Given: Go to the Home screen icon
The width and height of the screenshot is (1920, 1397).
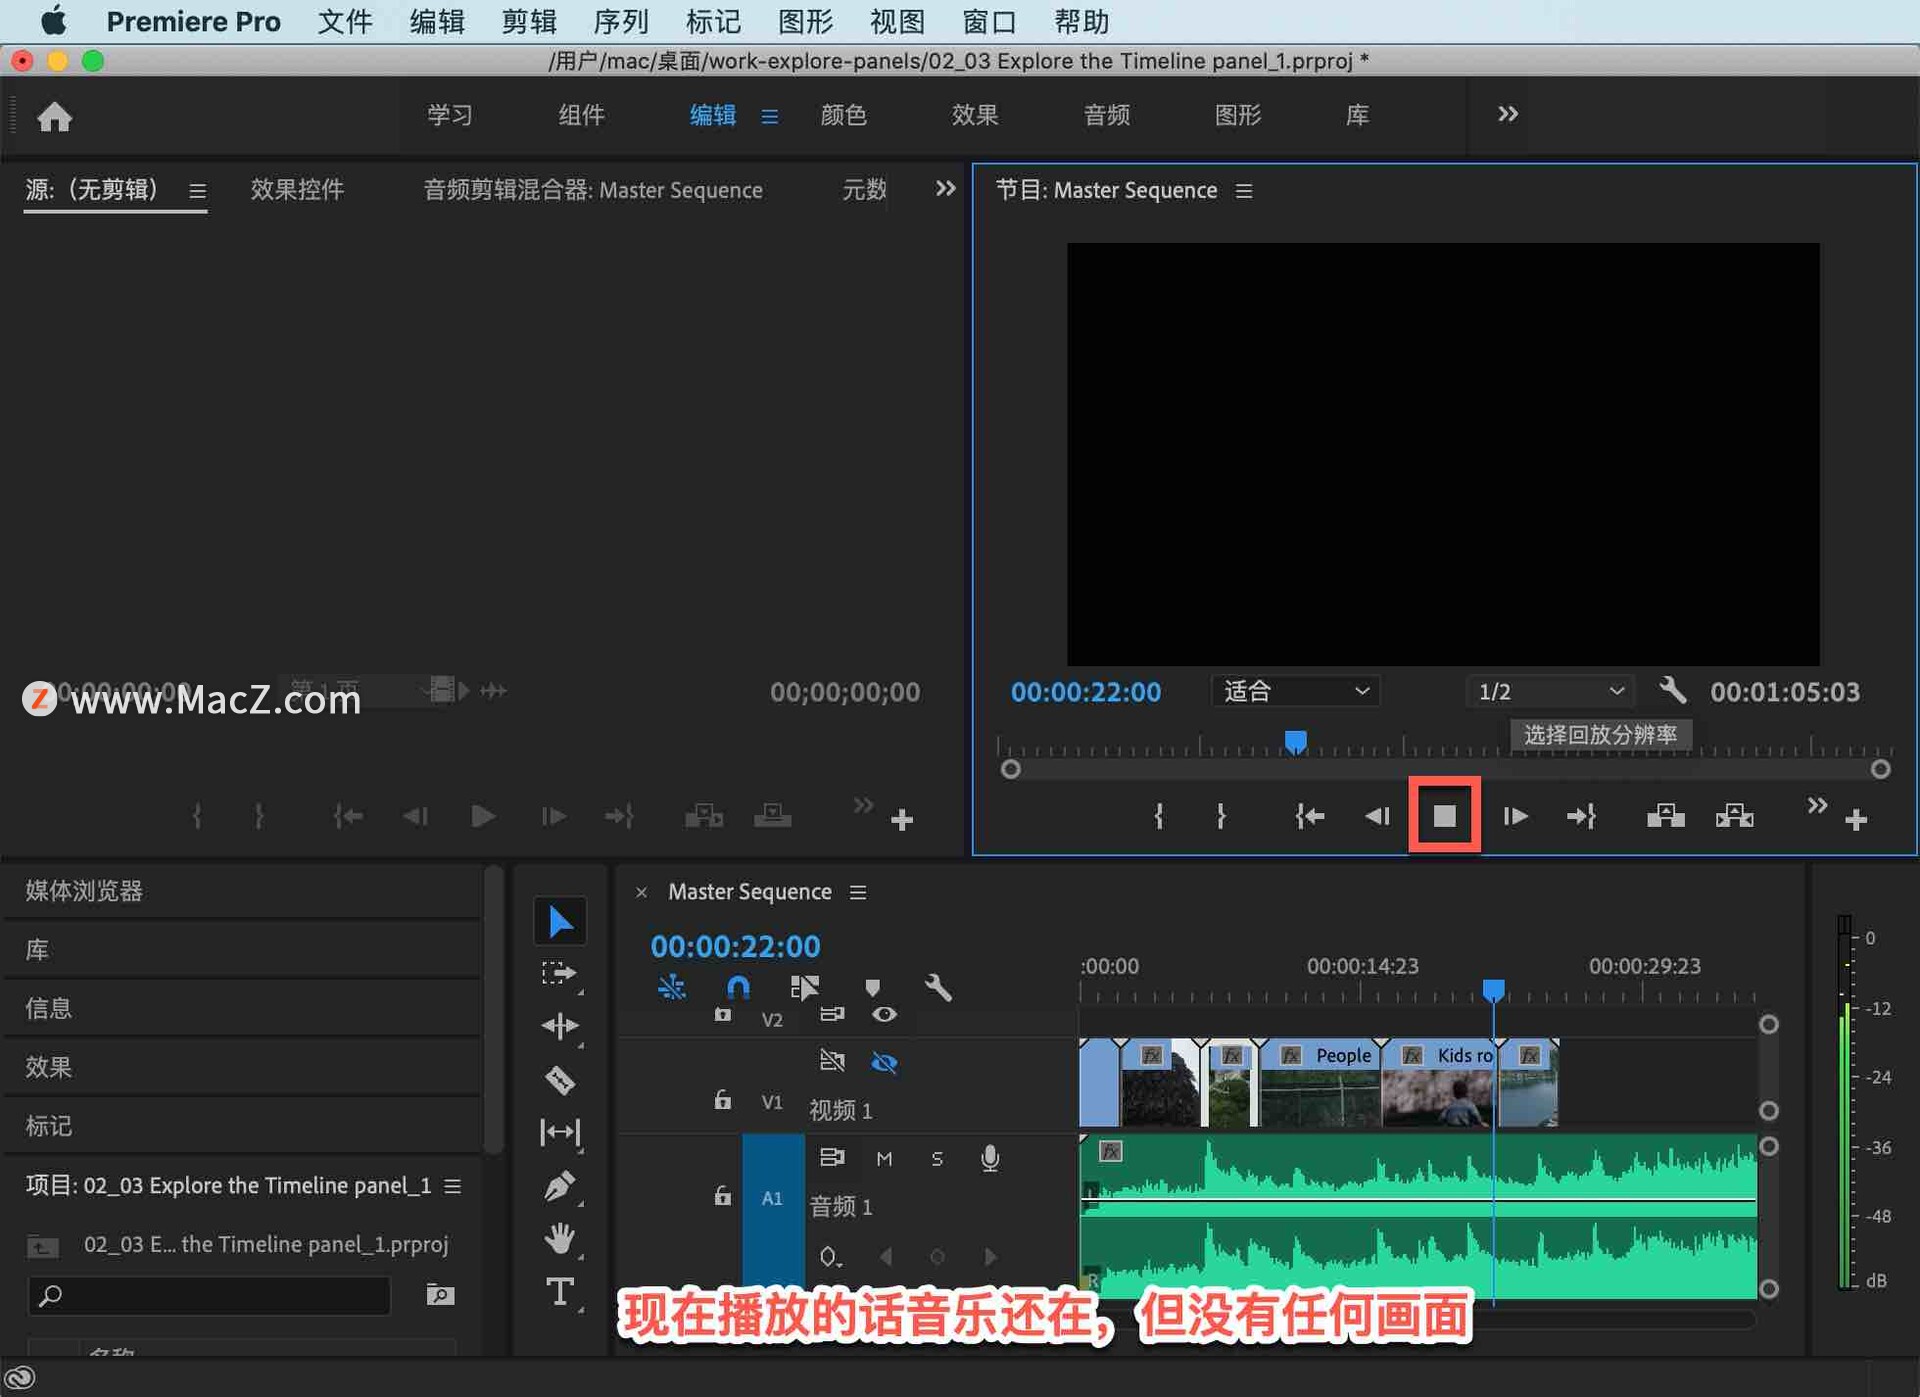Looking at the screenshot, I should tap(55, 117).
